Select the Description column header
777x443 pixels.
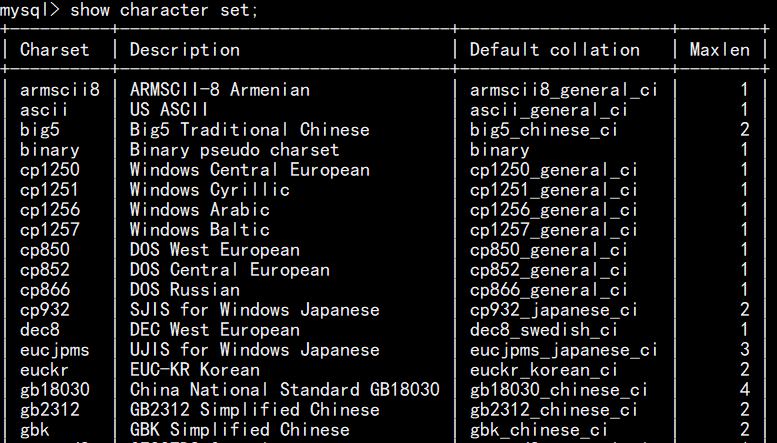pyautogui.click(x=185, y=50)
